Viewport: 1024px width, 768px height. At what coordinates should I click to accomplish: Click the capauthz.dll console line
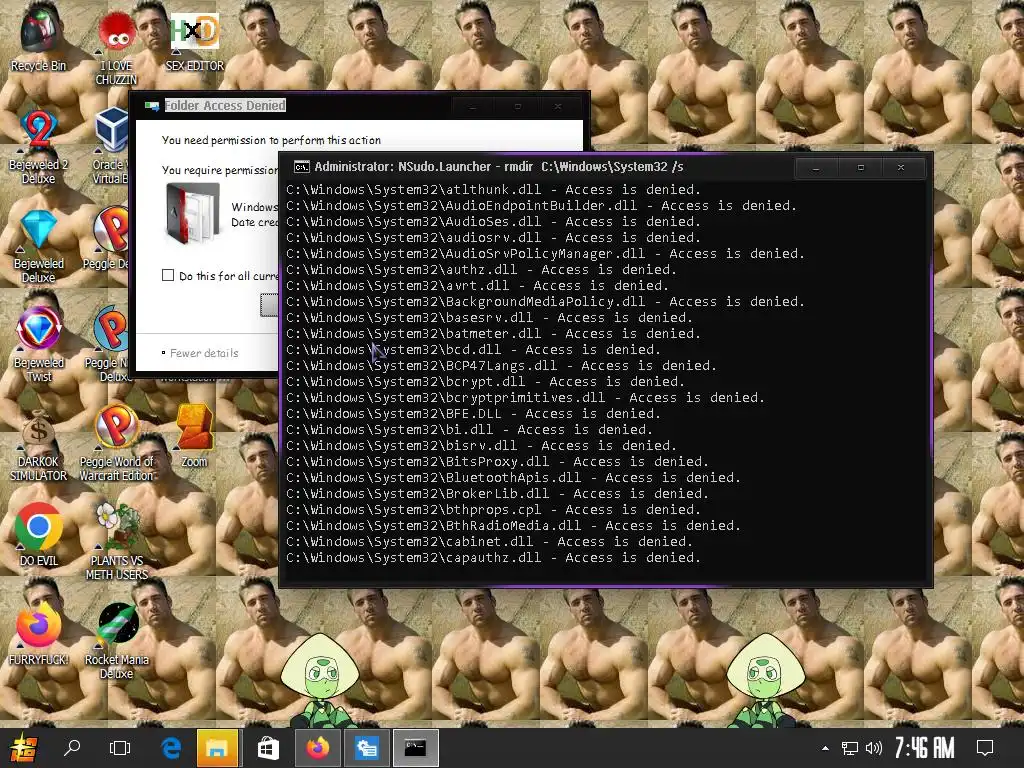[493, 558]
